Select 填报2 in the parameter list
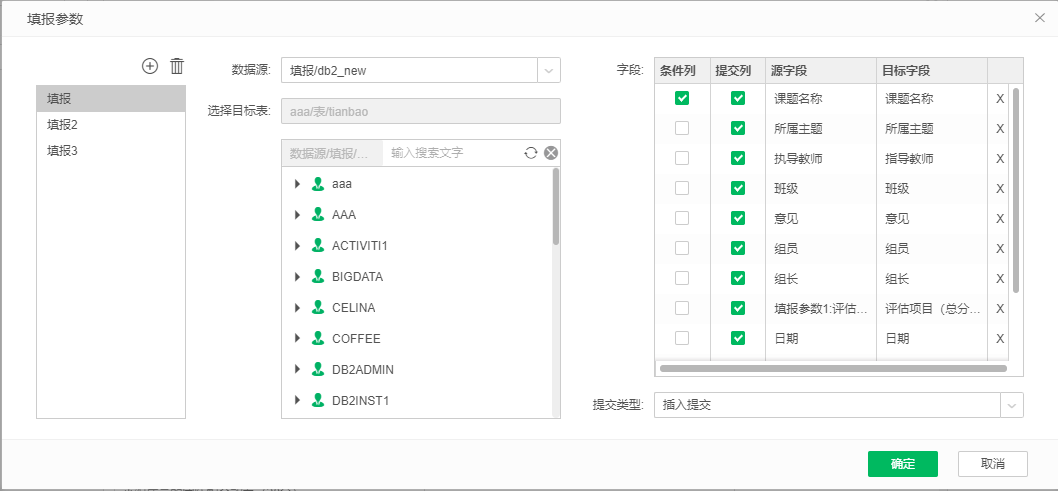The height and width of the screenshot is (491, 1058). pyautogui.click(x=62, y=125)
